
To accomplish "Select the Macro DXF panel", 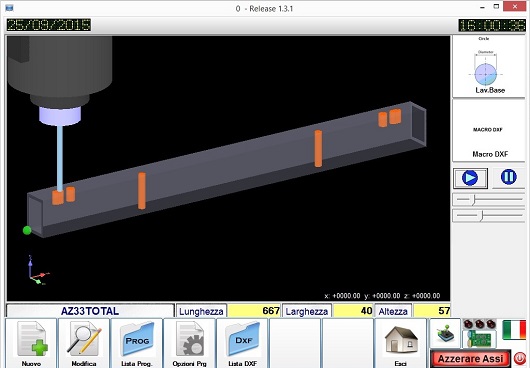I will [x=489, y=131].
